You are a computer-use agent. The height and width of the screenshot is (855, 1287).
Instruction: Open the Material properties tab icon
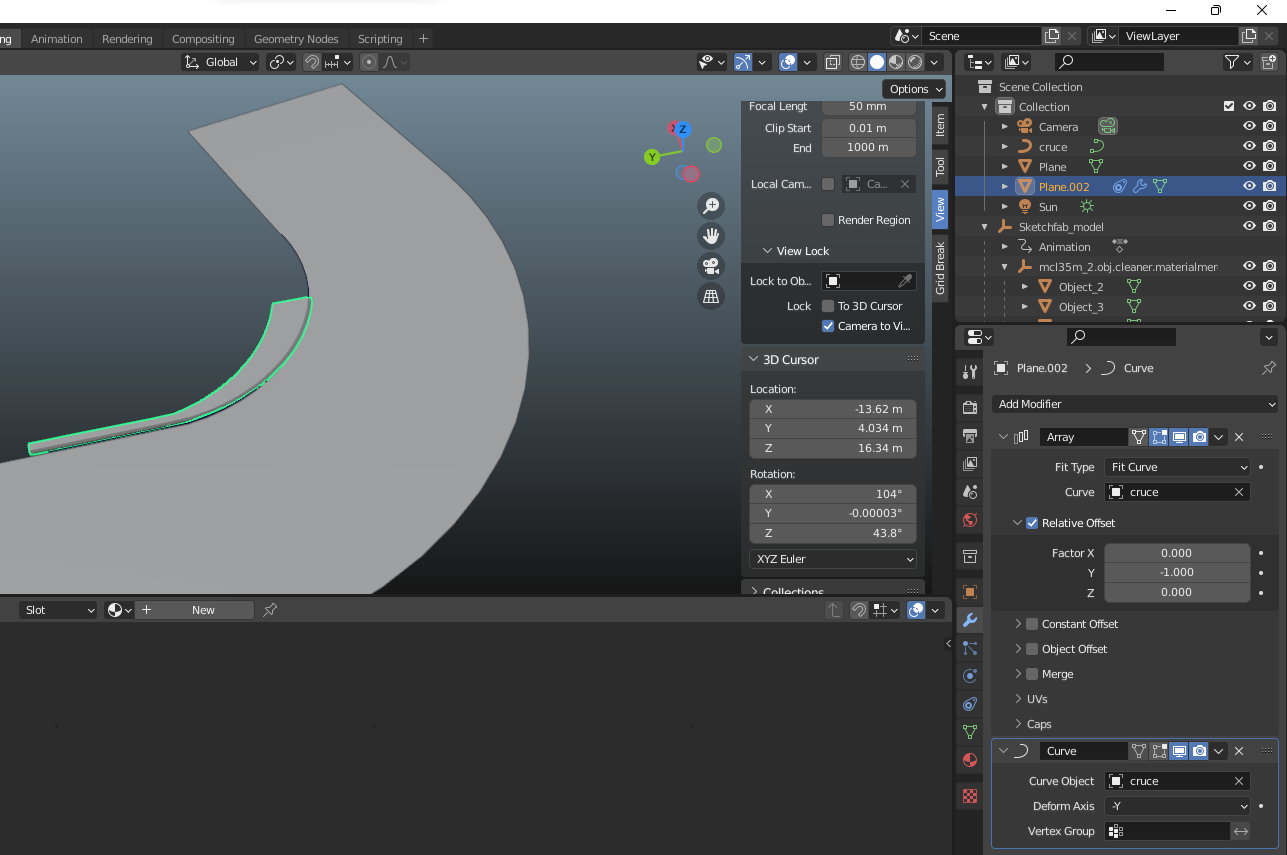969,760
